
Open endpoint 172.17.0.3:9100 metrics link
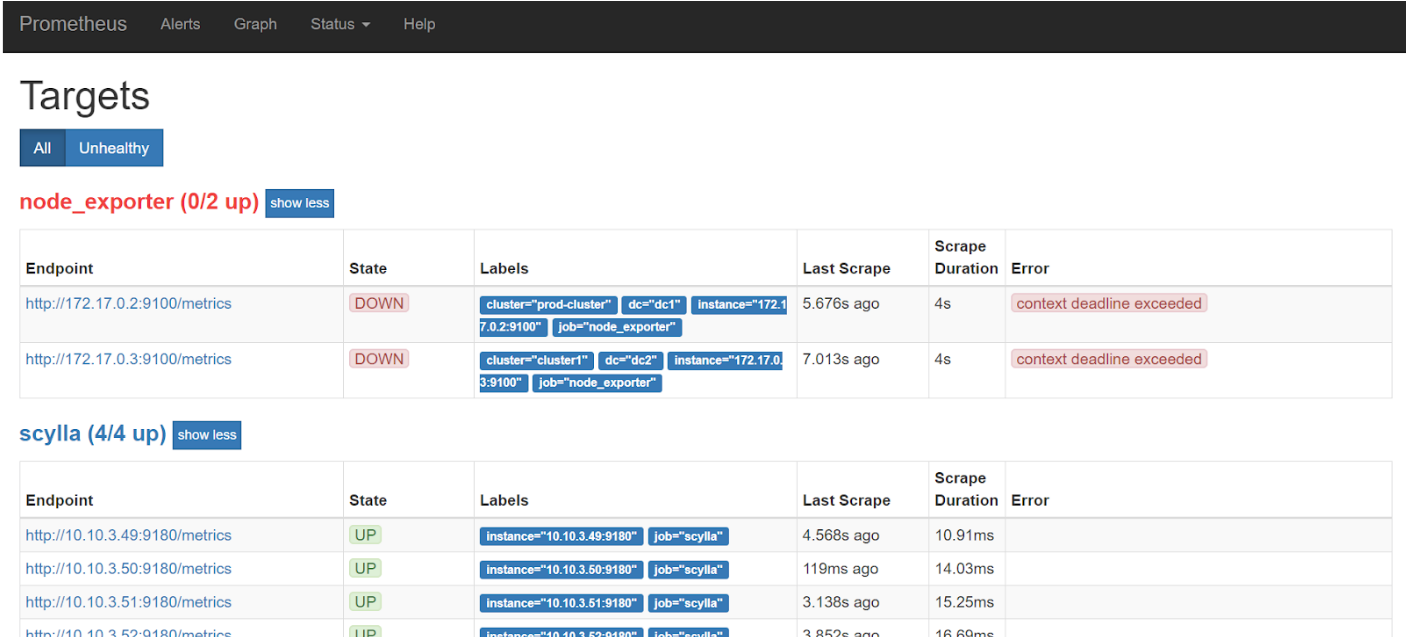tap(128, 359)
